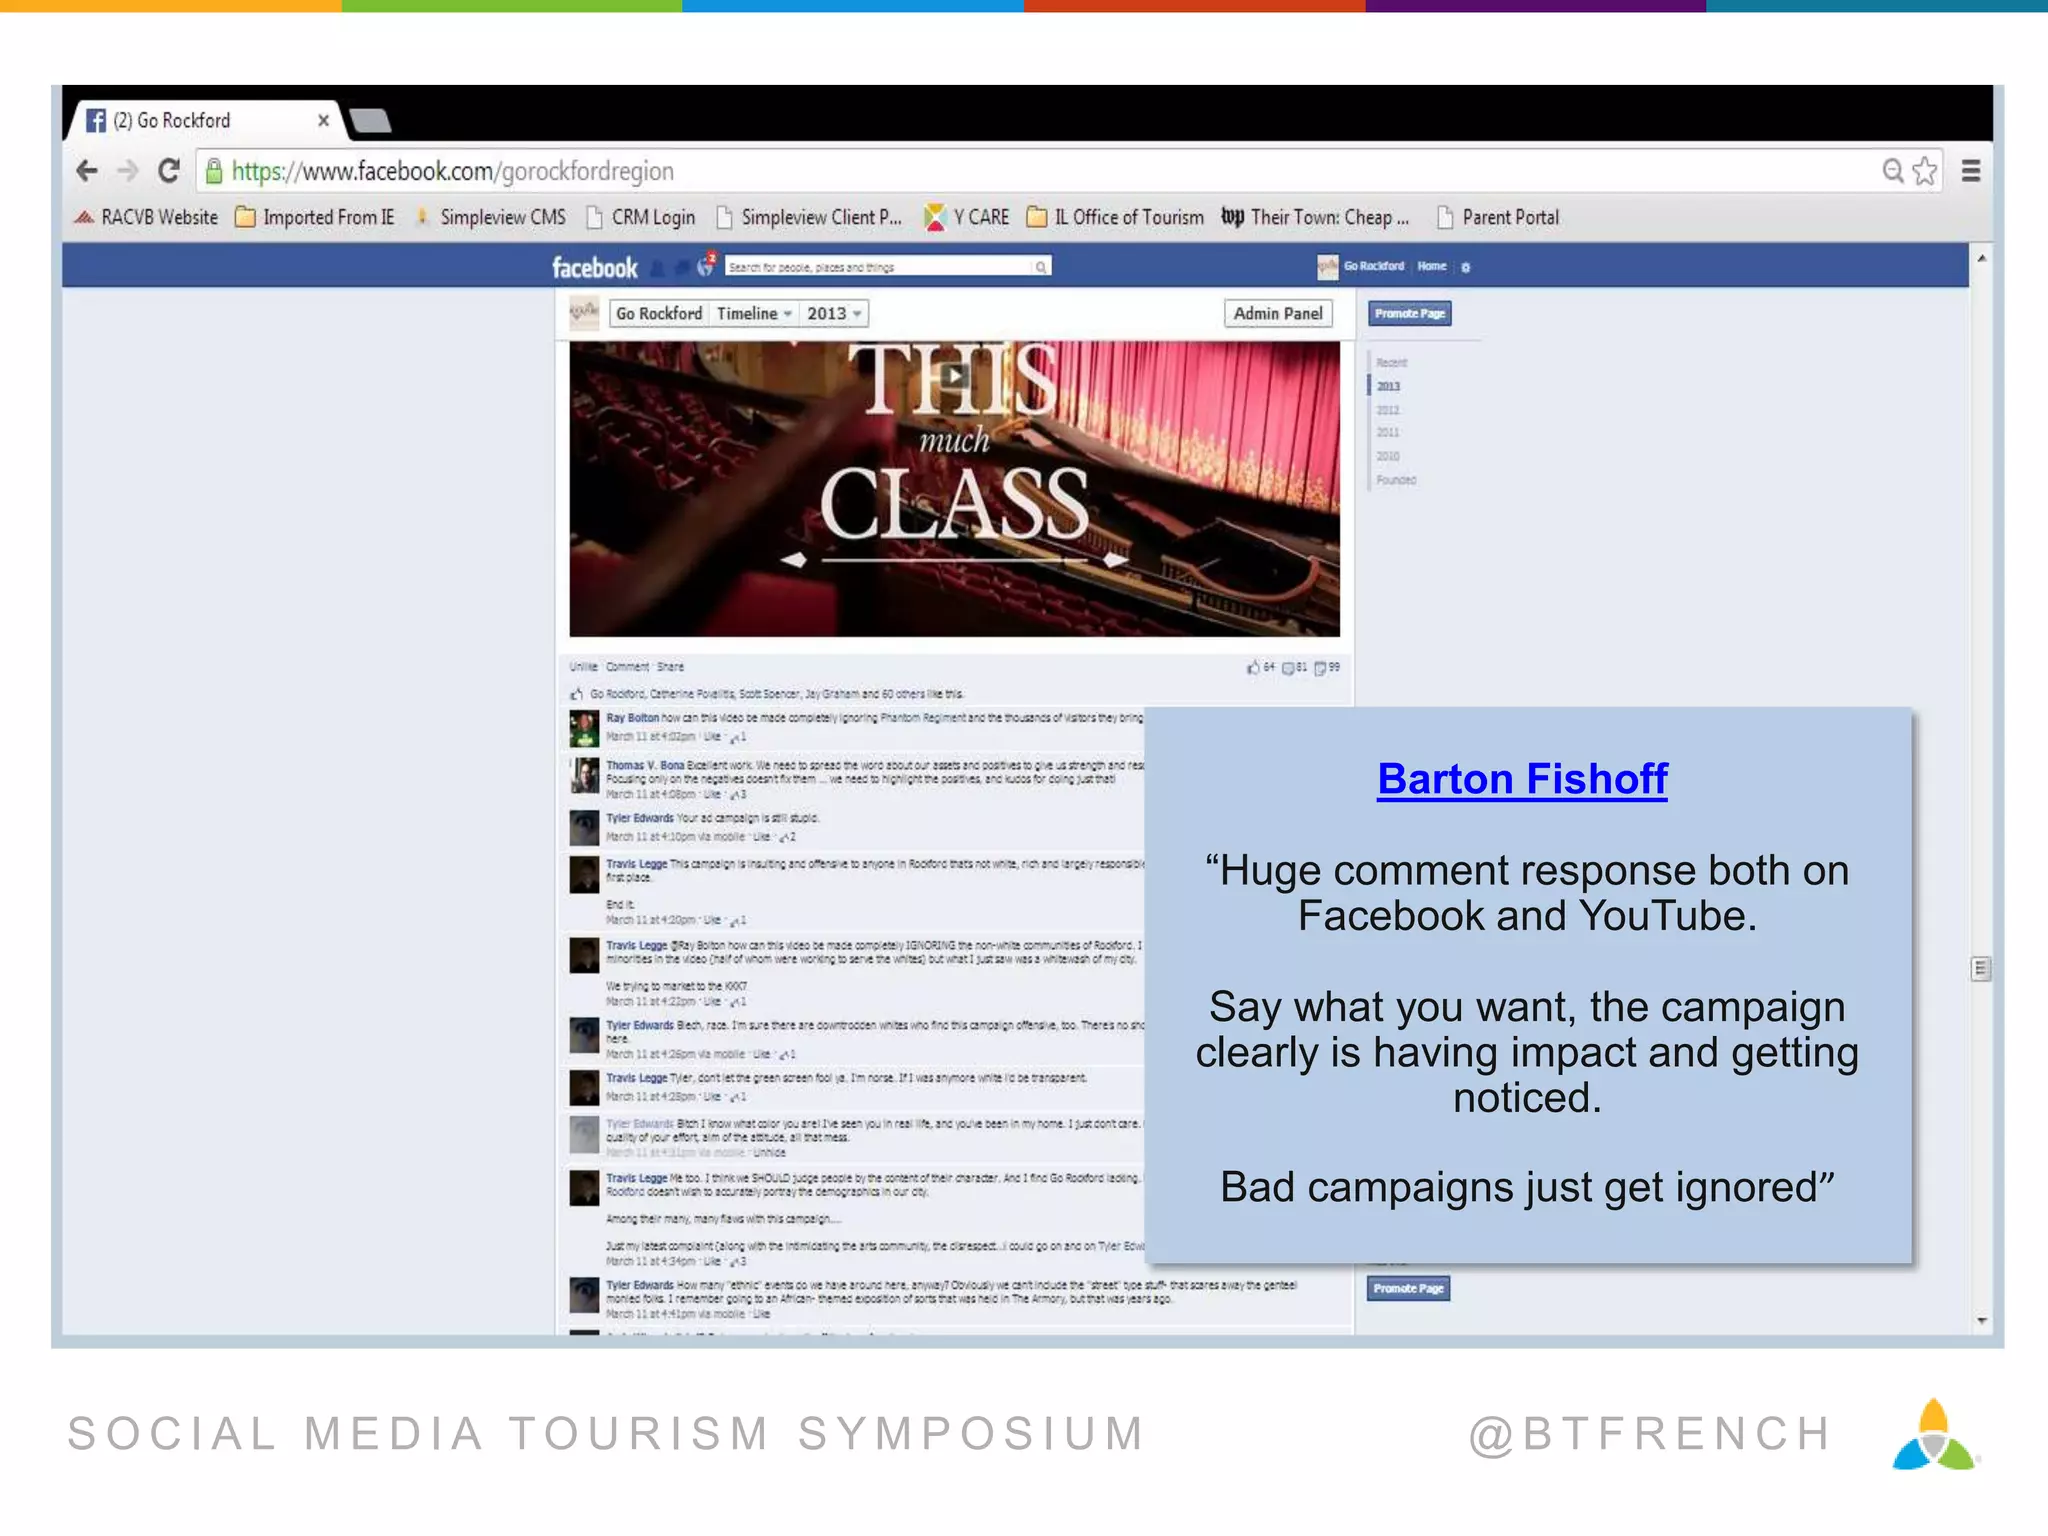The height and width of the screenshot is (1536, 2048).
Task: Click Share under the video post
Action: point(670,667)
